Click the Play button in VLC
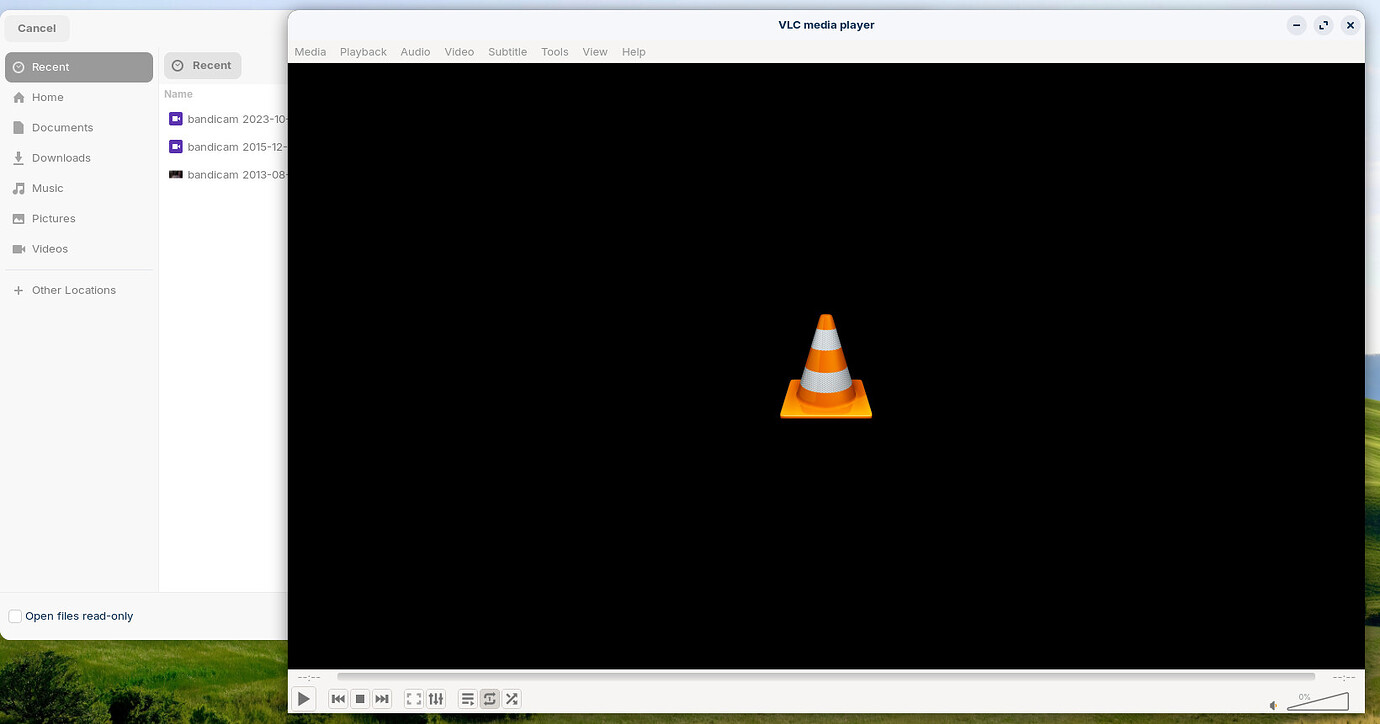This screenshot has width=1380, height=724. point(303,698)
